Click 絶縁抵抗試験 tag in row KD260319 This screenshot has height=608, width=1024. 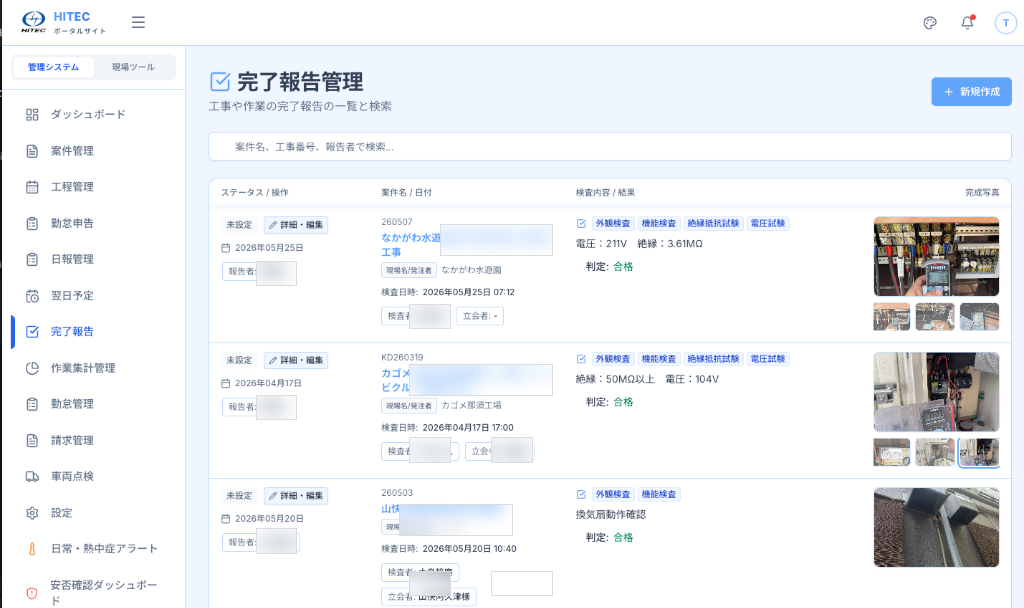pyautogui.click(x=713, y=359)
